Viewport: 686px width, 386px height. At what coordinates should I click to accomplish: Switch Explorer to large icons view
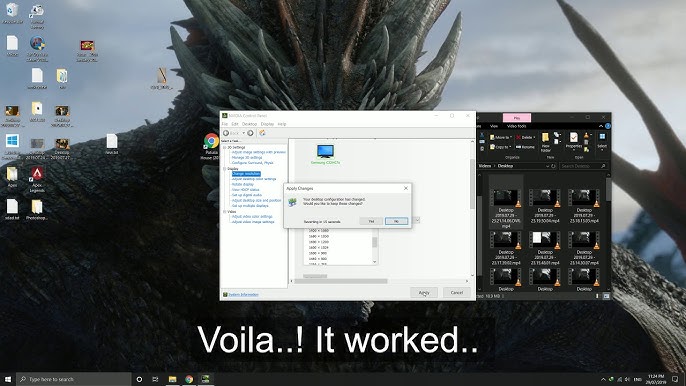pos(606,296)
